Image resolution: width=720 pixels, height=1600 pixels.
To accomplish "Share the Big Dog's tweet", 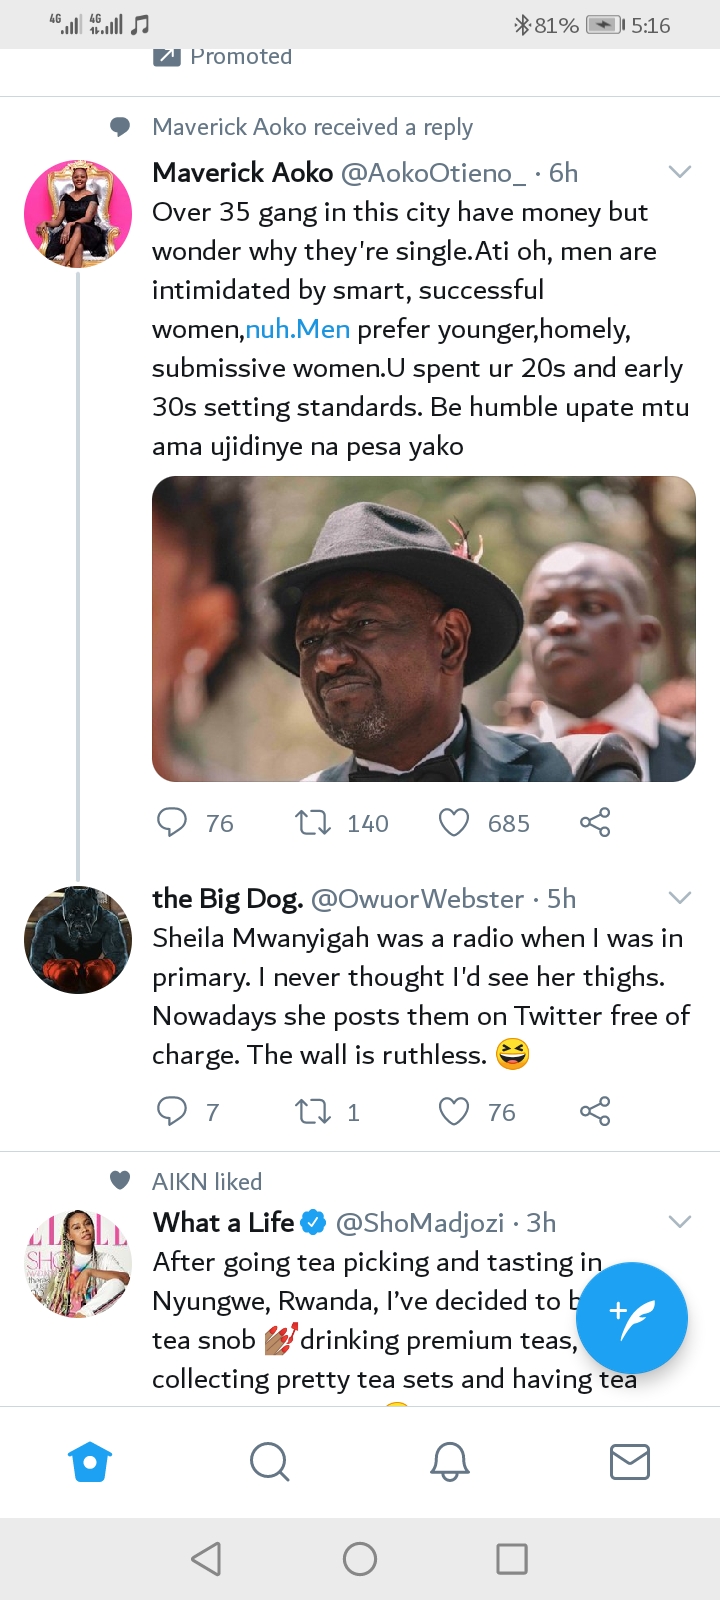I will tap(595, 1111).
